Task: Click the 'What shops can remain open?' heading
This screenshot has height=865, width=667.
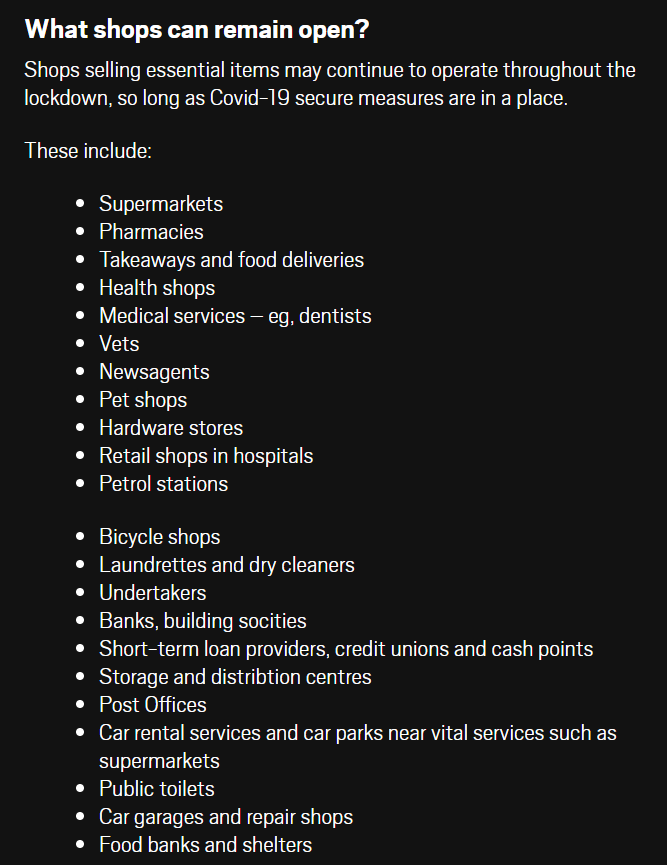Action: (x=197, y=29)
